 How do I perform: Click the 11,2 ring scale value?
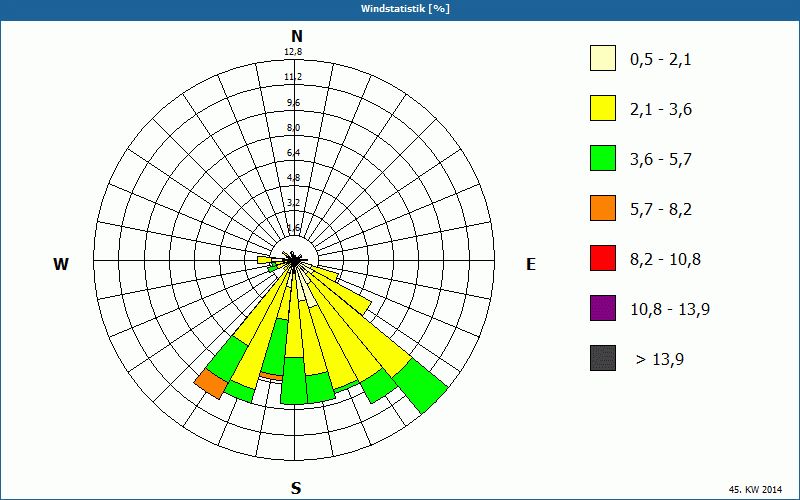(x=293, y=77)
